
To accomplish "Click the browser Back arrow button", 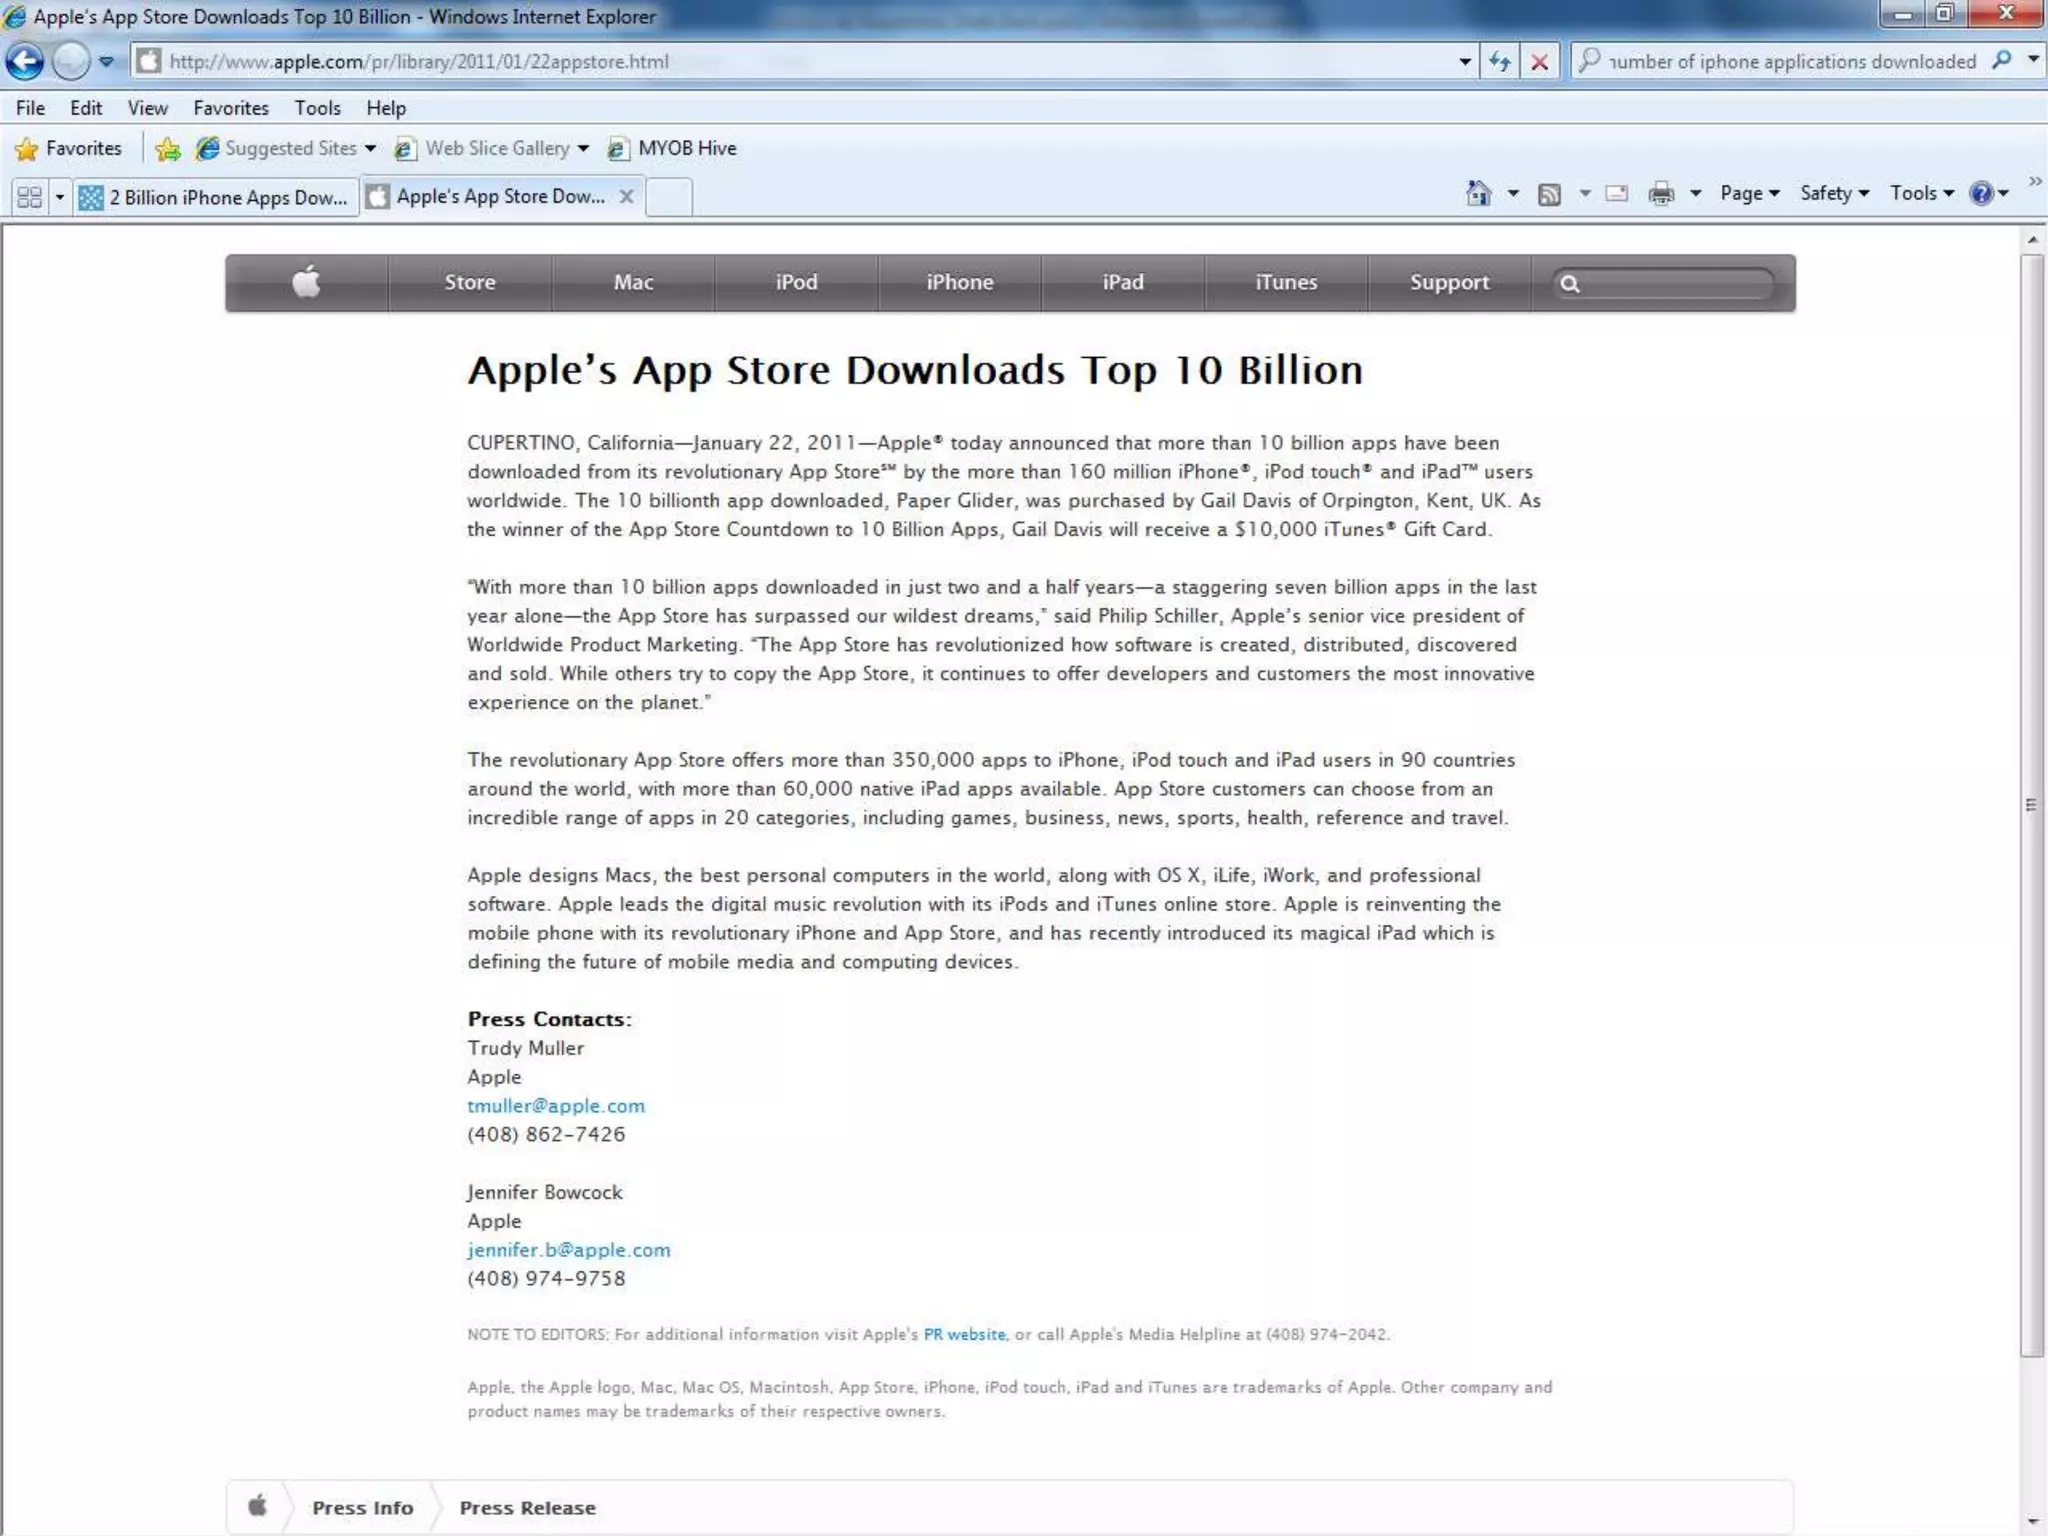I will (25, 62).
